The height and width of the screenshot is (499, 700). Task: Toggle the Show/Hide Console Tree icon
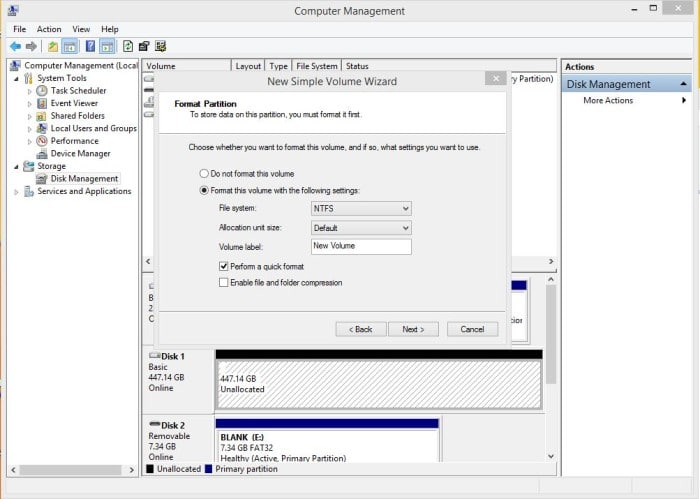click(70, 46)
